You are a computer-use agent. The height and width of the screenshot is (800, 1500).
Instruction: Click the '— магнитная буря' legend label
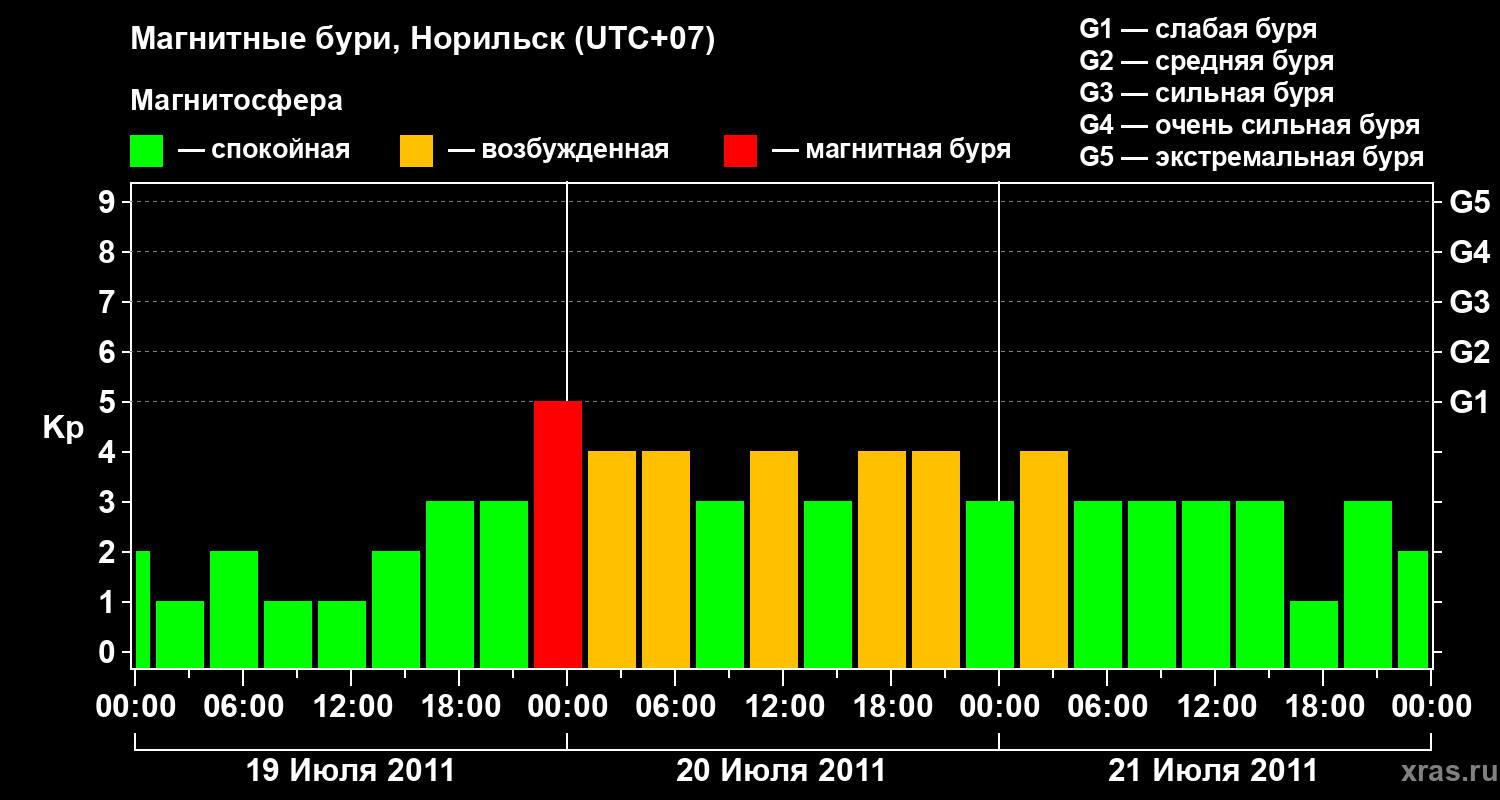tap(892, 151)
